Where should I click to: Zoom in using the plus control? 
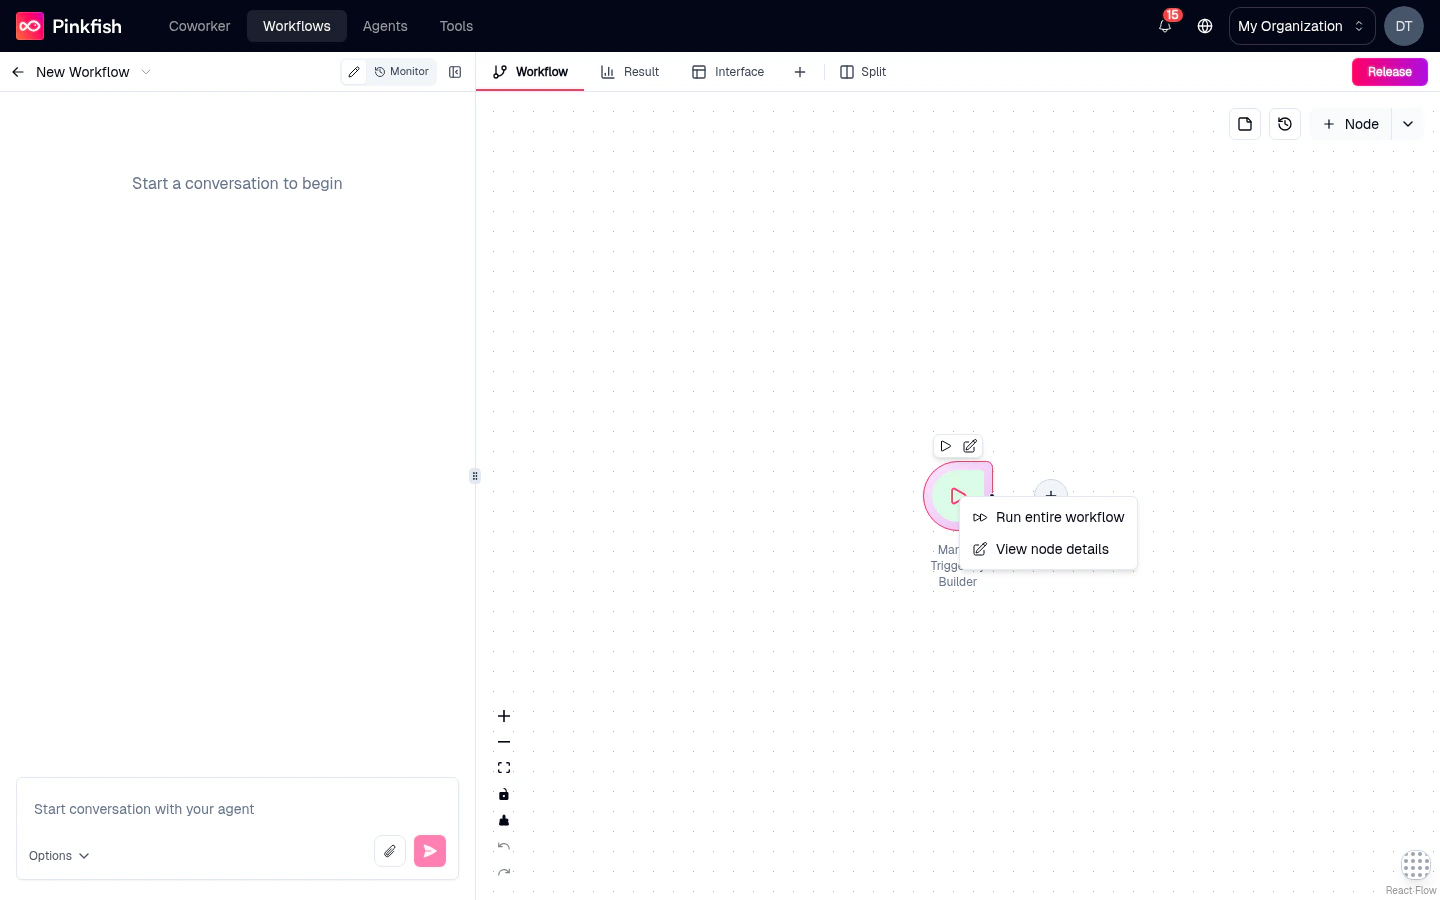504,716
